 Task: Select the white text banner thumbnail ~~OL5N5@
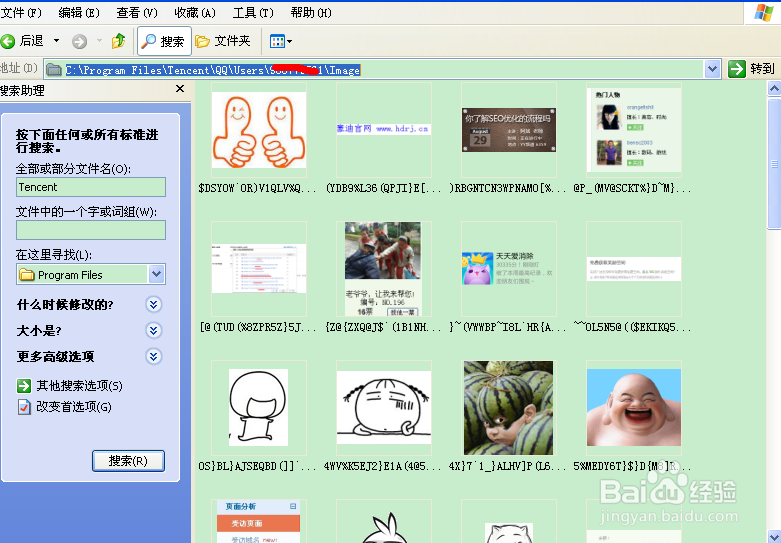[x=634, y=269]
